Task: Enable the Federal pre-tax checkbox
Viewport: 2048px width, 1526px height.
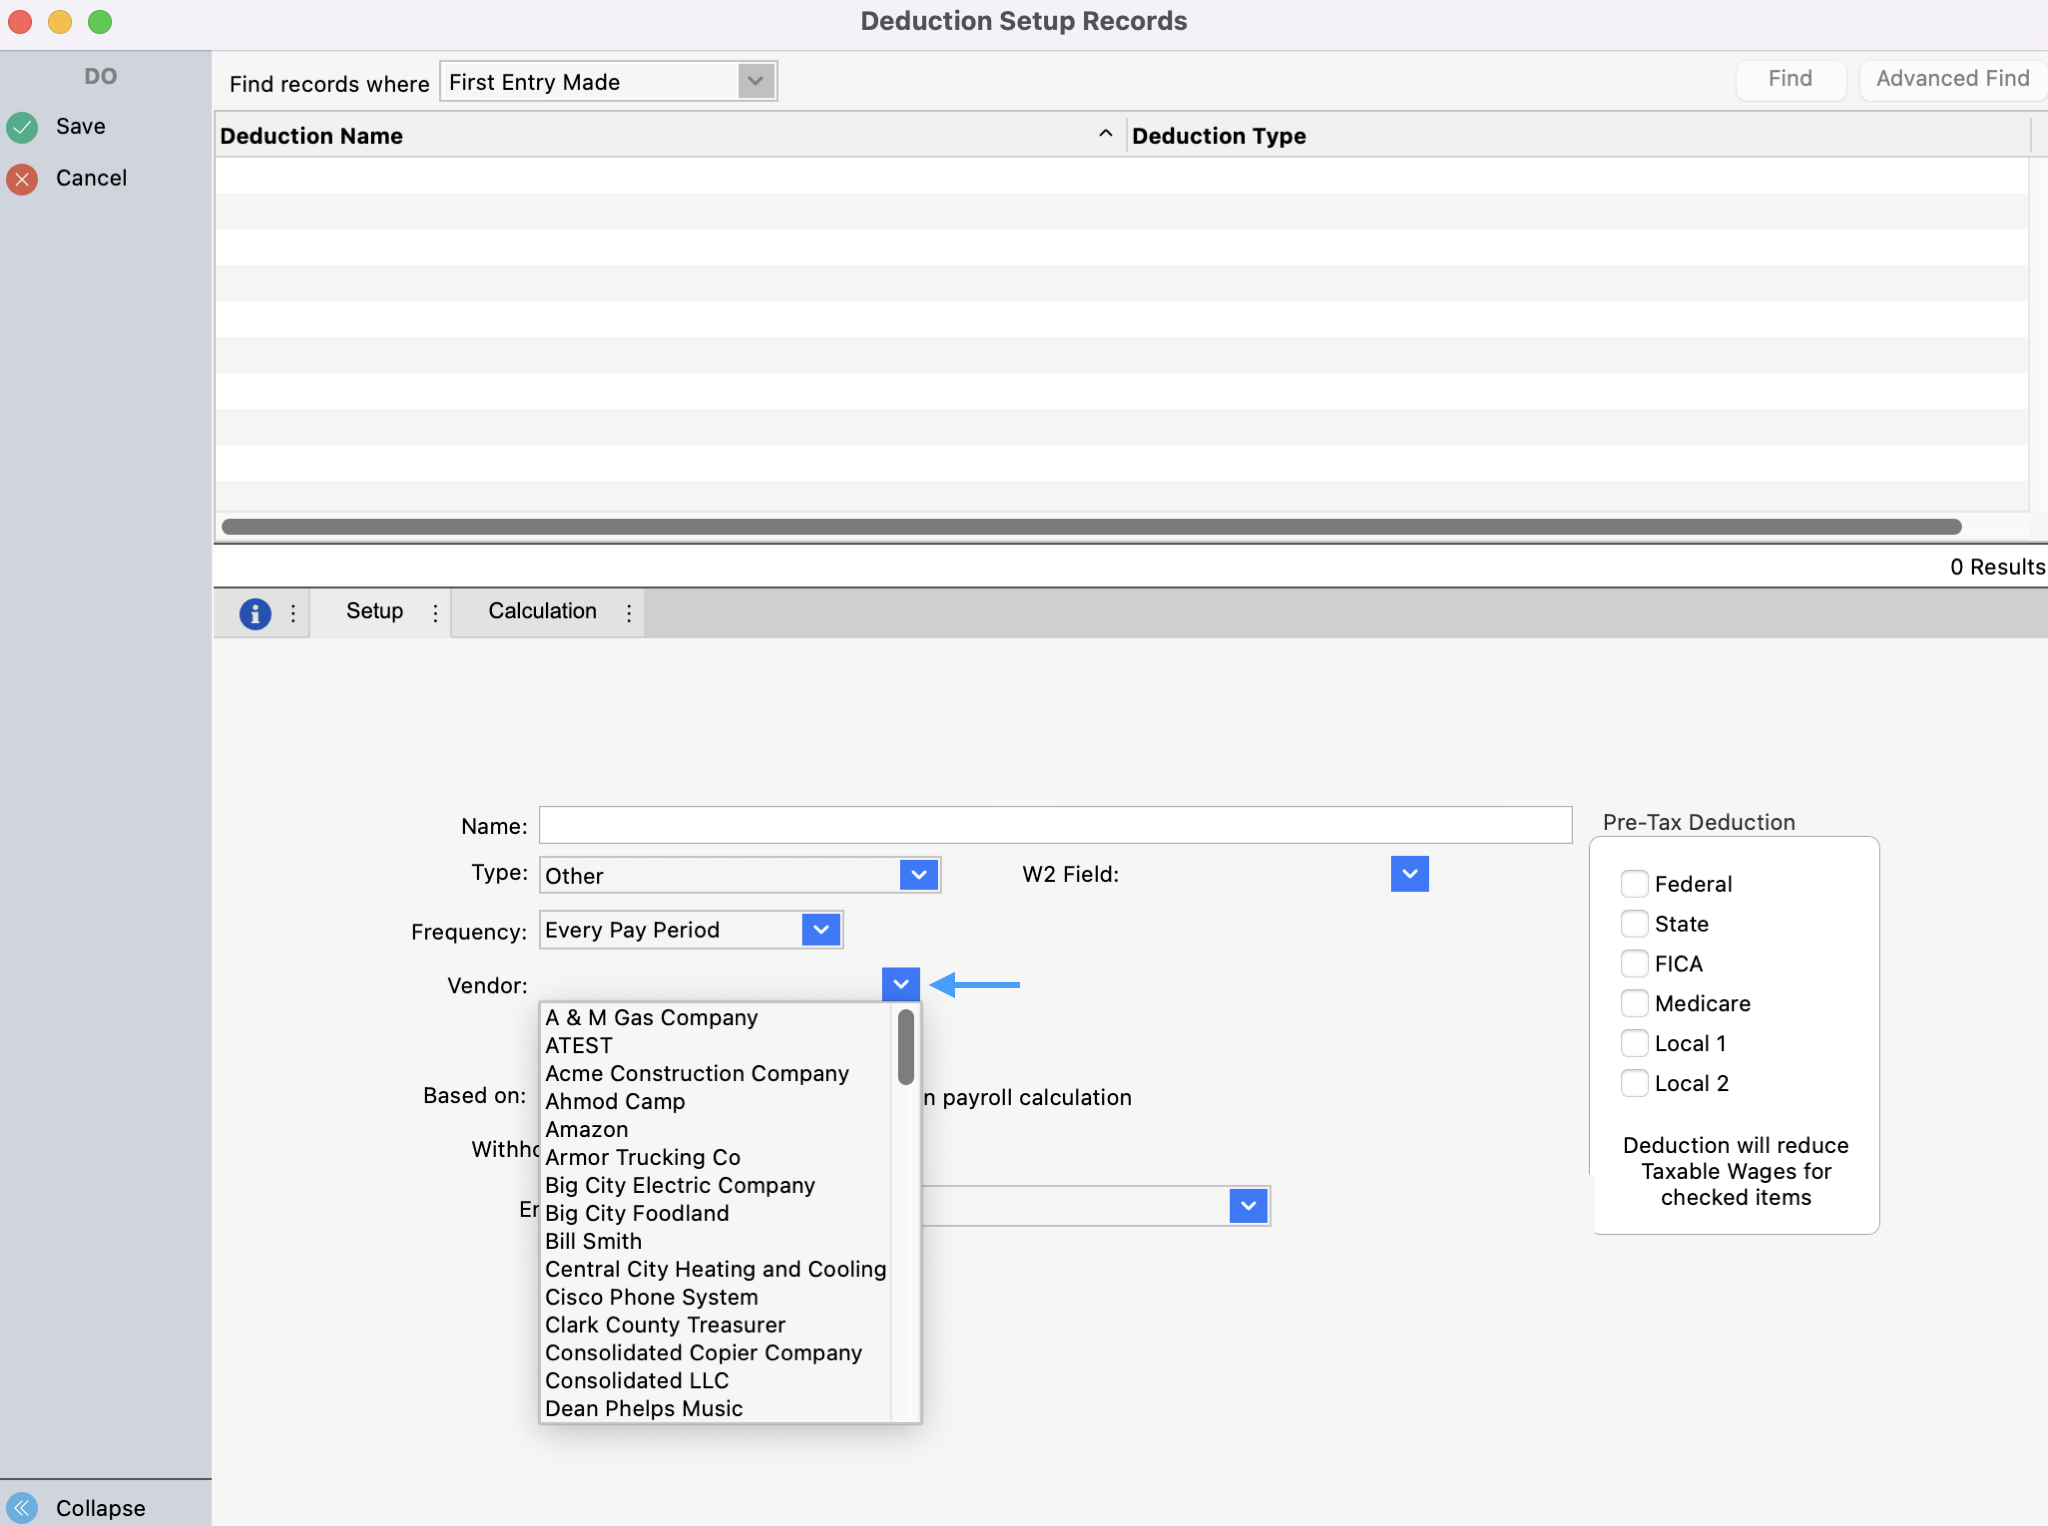Action: click(1634, 884)
